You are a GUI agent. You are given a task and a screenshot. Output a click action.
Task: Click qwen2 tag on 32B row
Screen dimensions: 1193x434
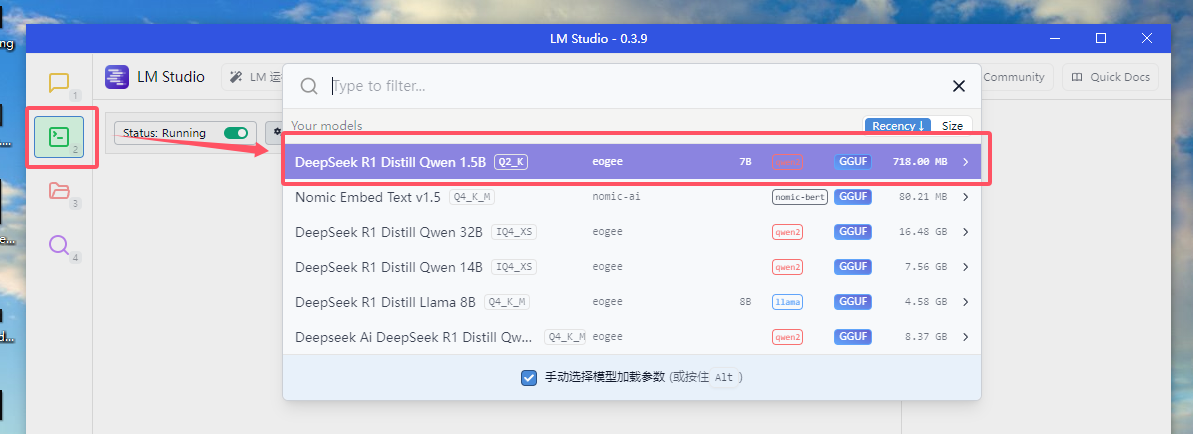[x=787, y=232]
